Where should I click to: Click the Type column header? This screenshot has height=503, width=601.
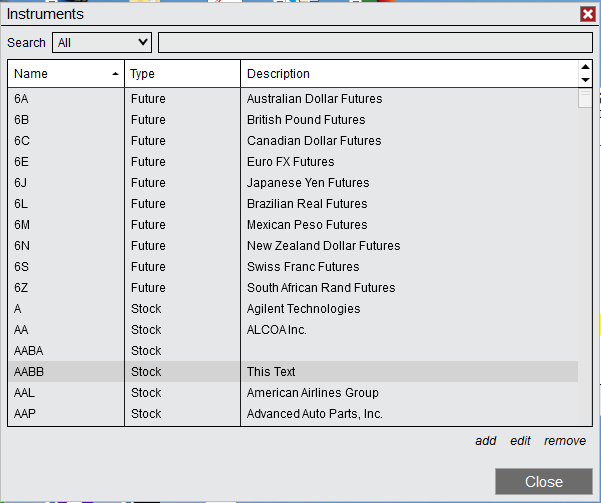tap(182, 74)
